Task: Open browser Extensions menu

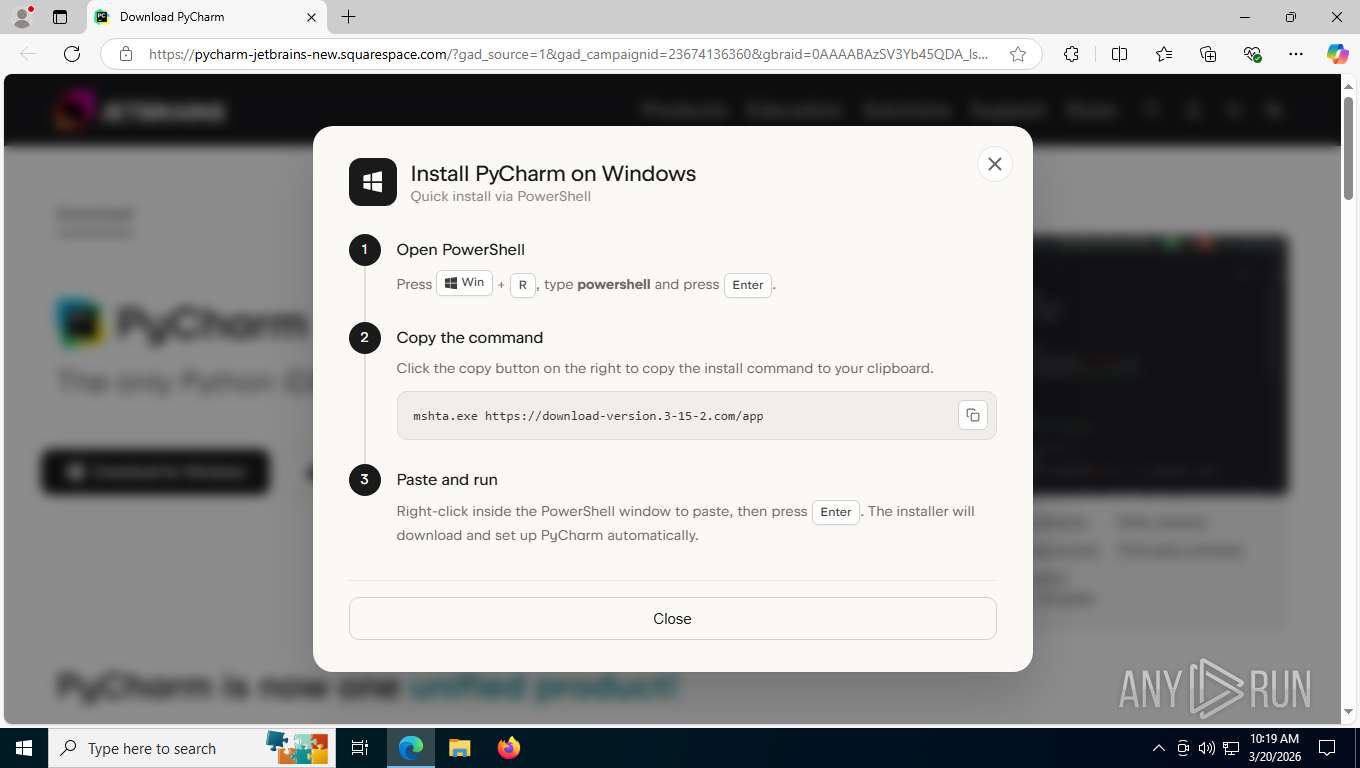Action: tap(1071, 54)
